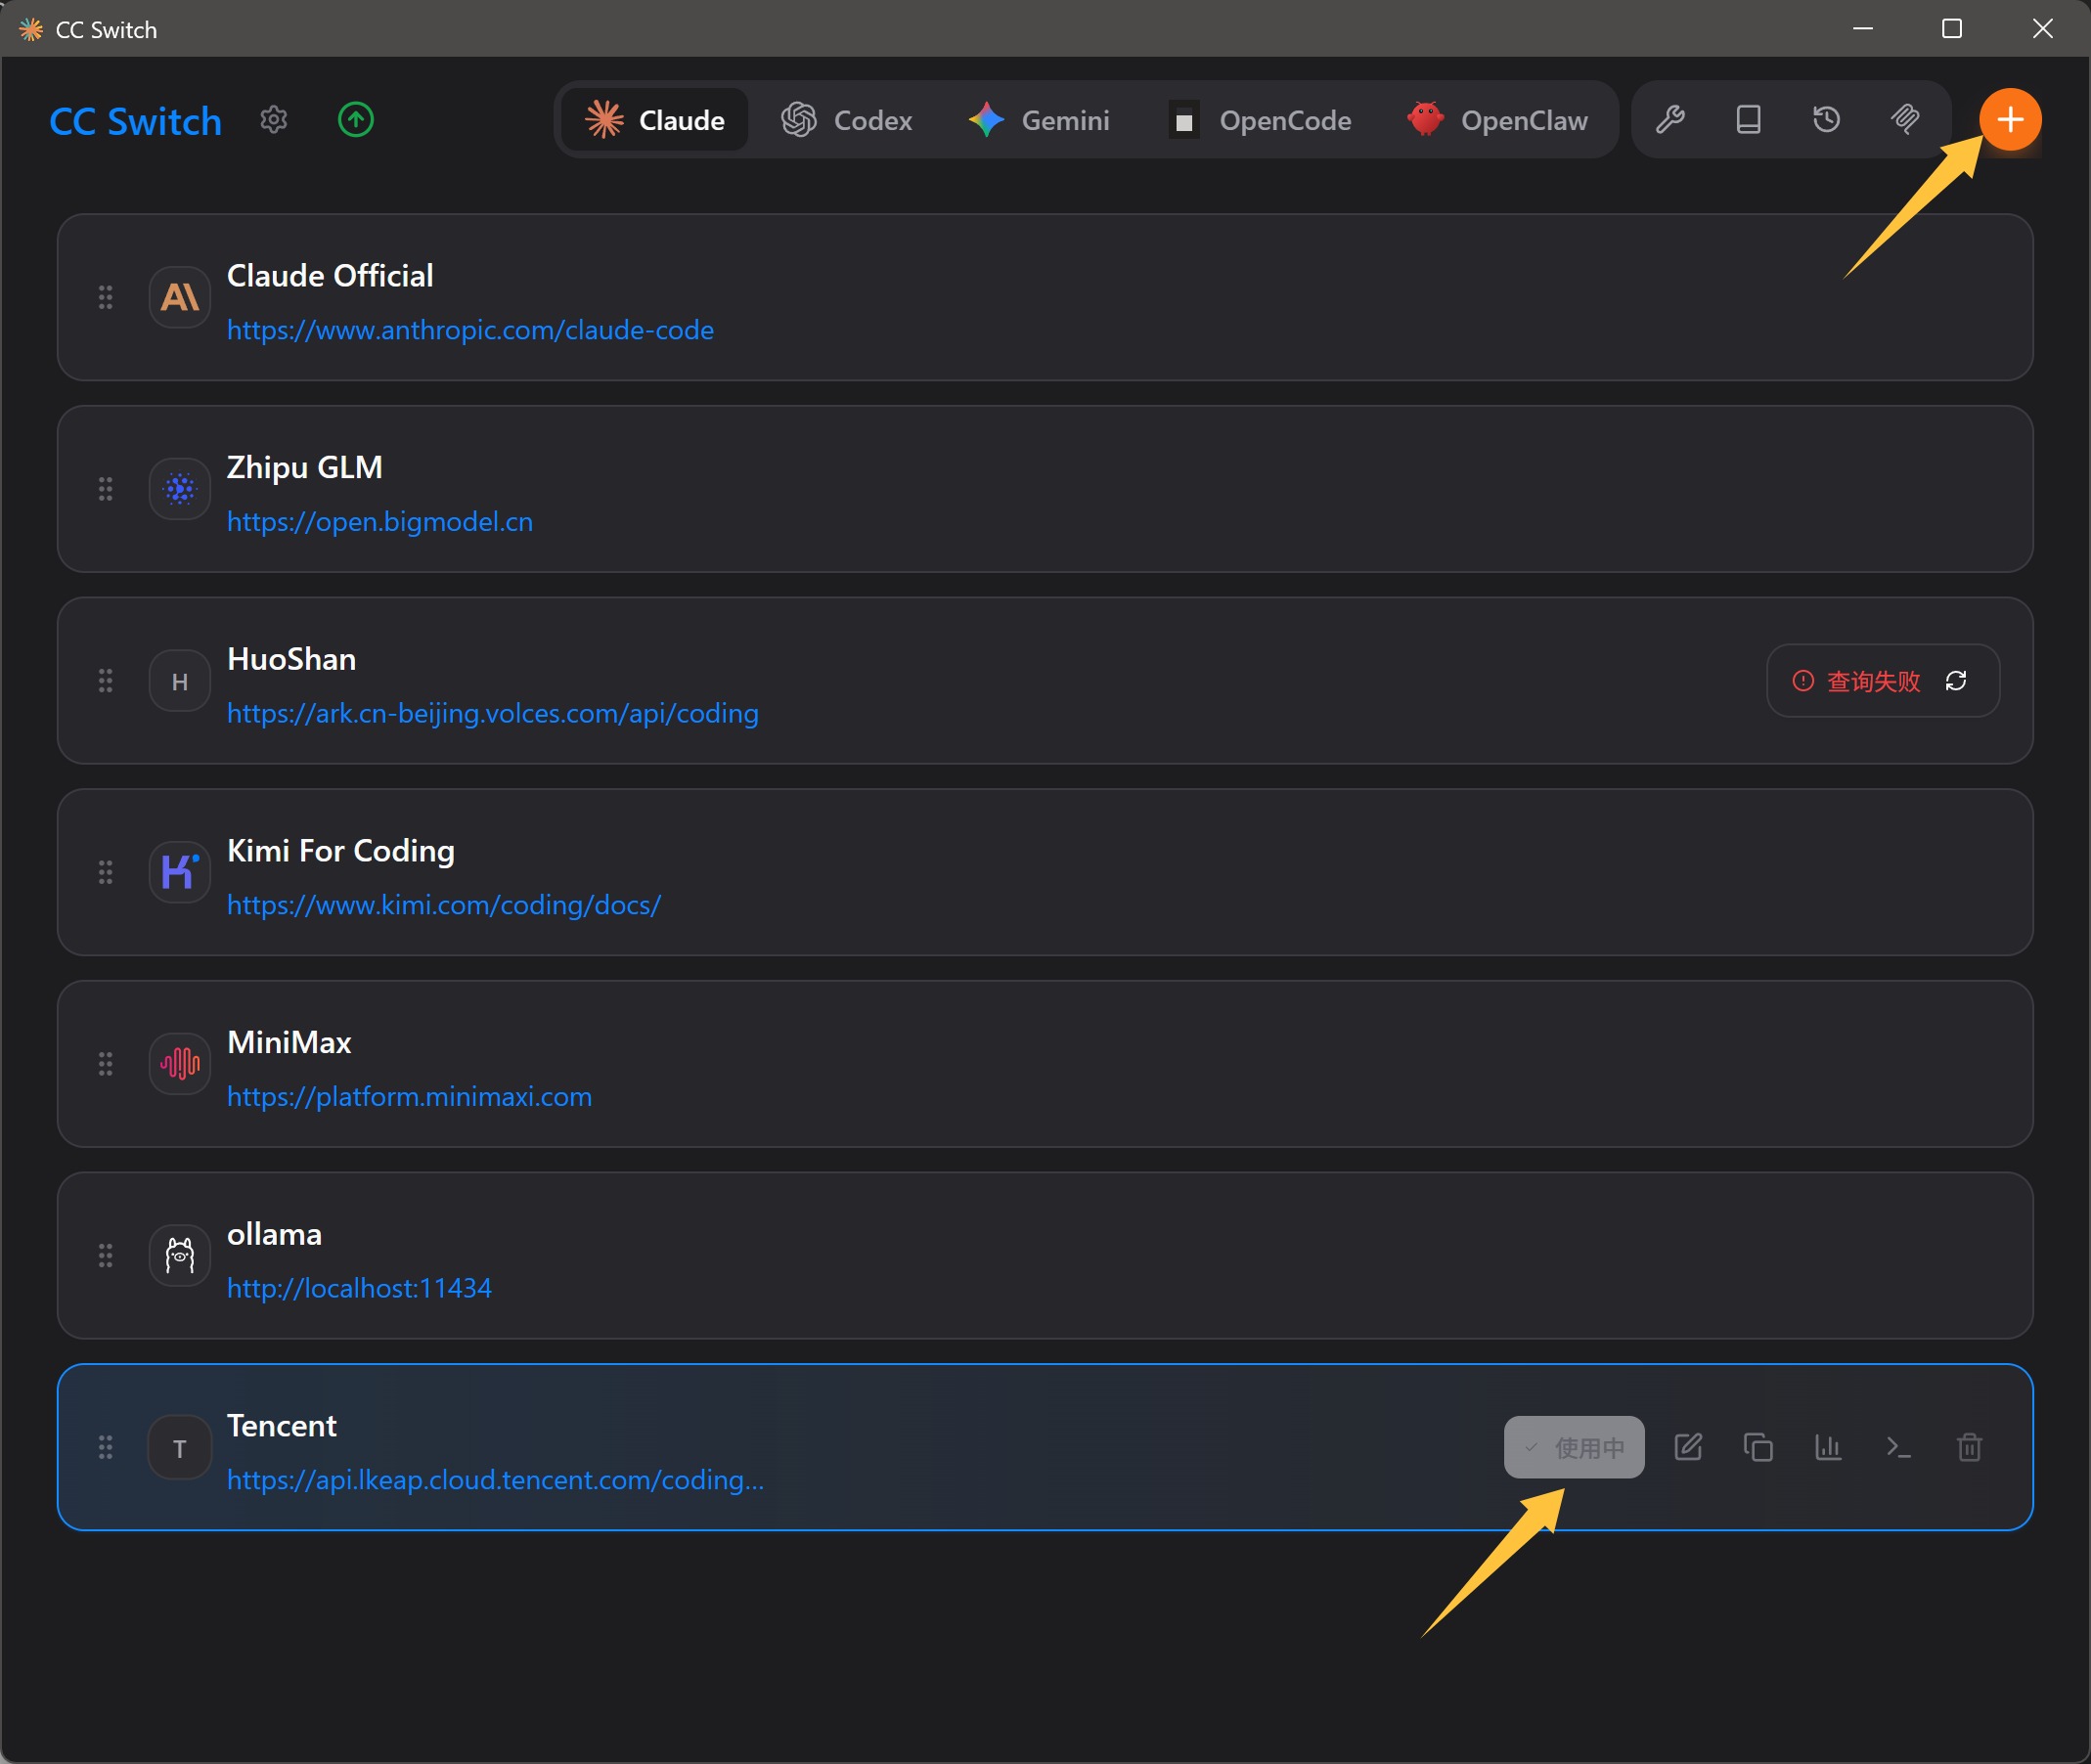This screenshot has width=2091, height=1764.
Task: Open the book icon in toolbar
Action: (1748, 120)
